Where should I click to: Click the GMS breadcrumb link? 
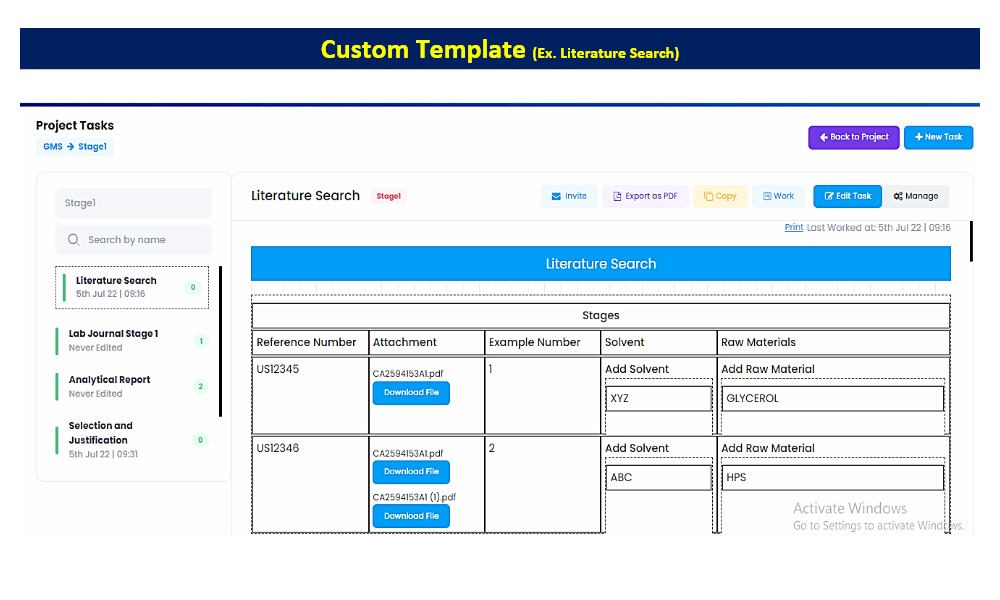point(52,147)
